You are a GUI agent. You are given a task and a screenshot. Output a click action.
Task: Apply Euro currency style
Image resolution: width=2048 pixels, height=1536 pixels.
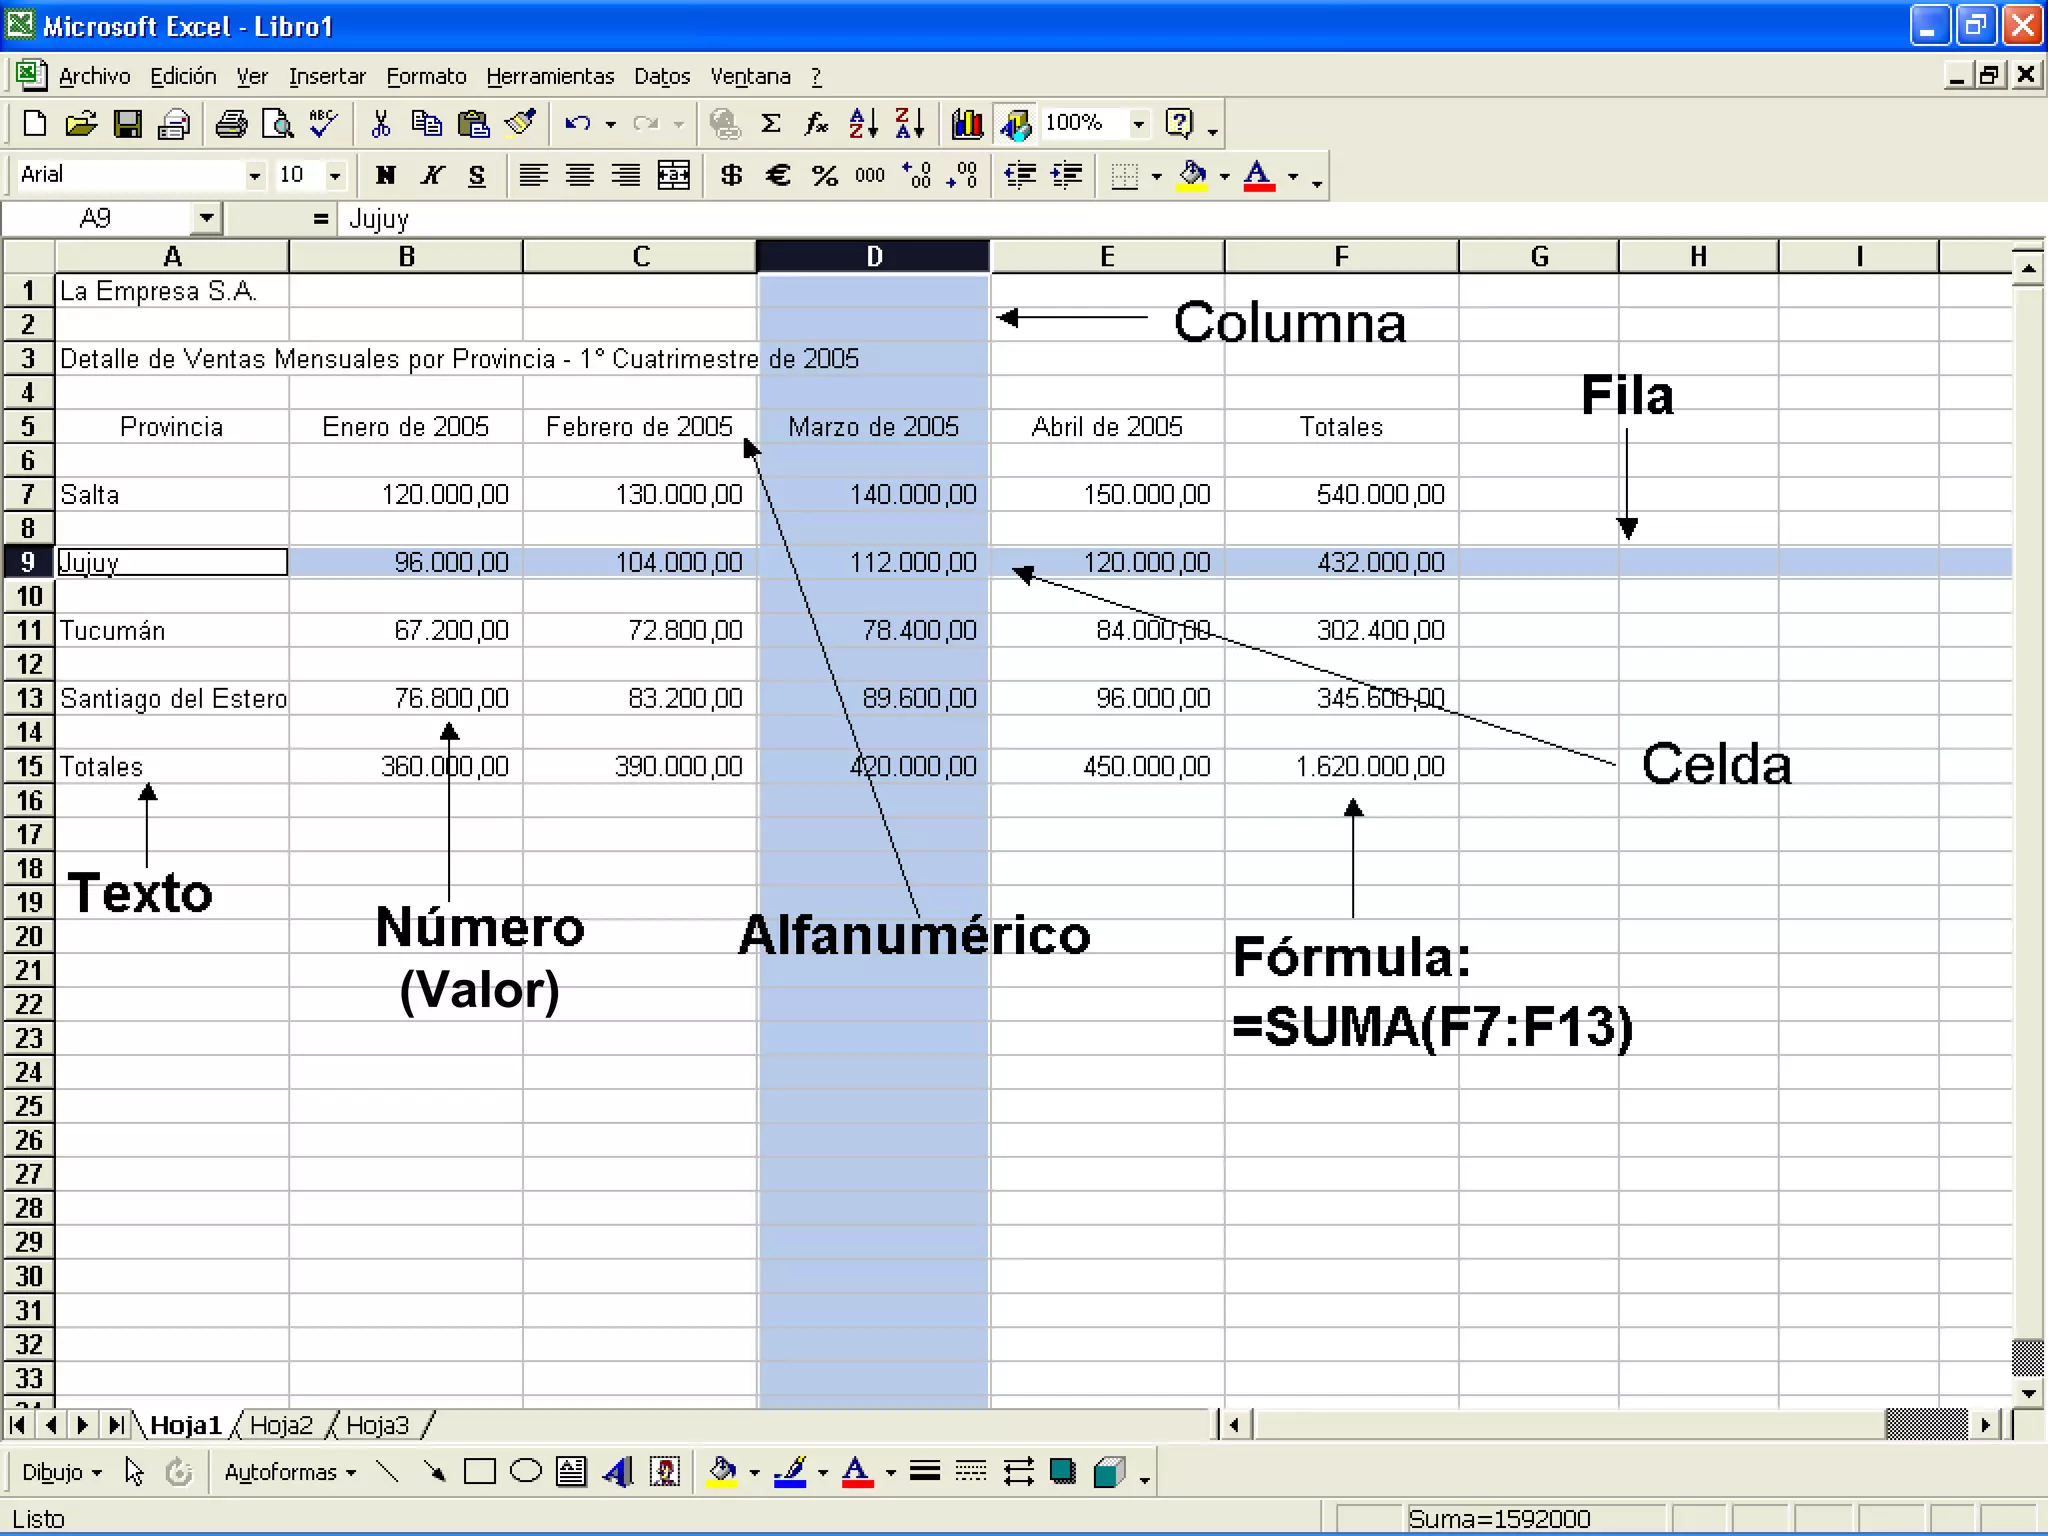point(777,176)
